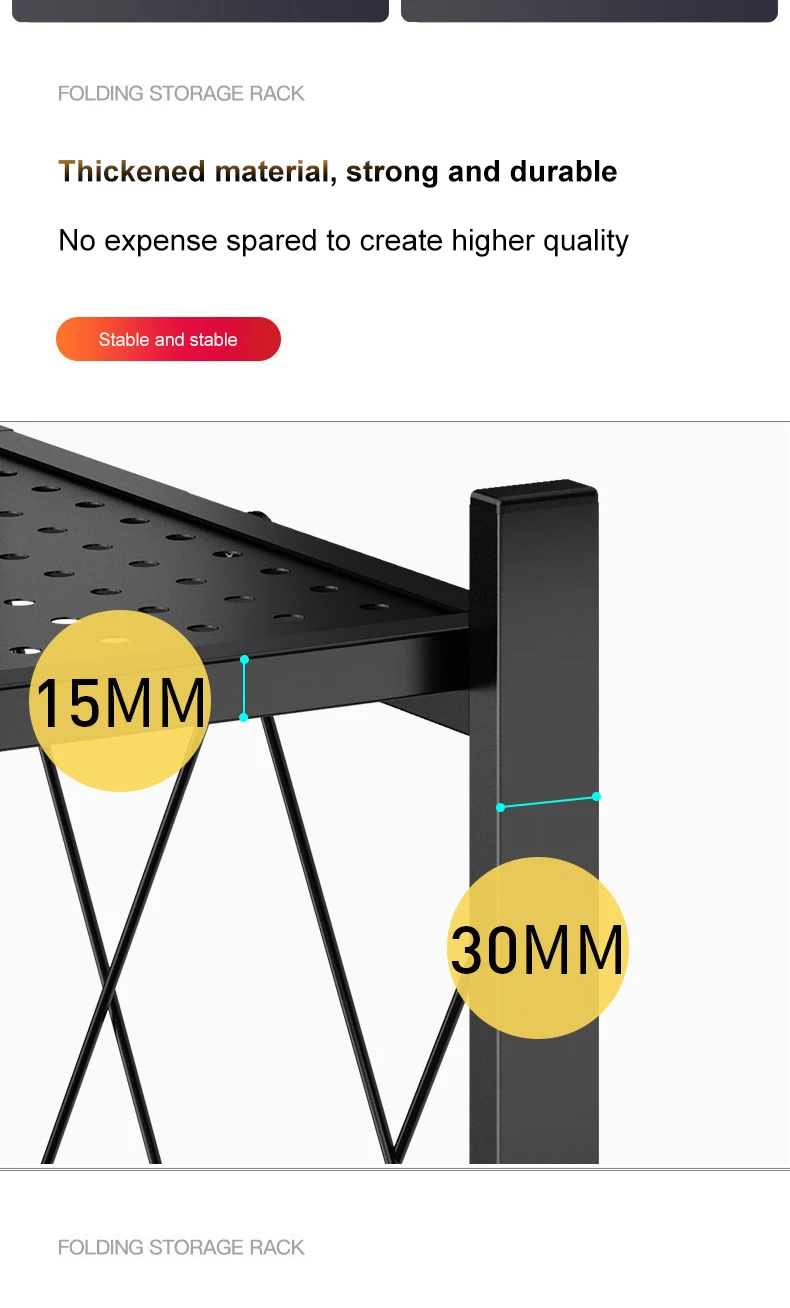Viewport: 790px width, 1308px height.
Task: Click the bottom 'FOLDING STORAGE RACK' label
Action: tap(181, 1247)
